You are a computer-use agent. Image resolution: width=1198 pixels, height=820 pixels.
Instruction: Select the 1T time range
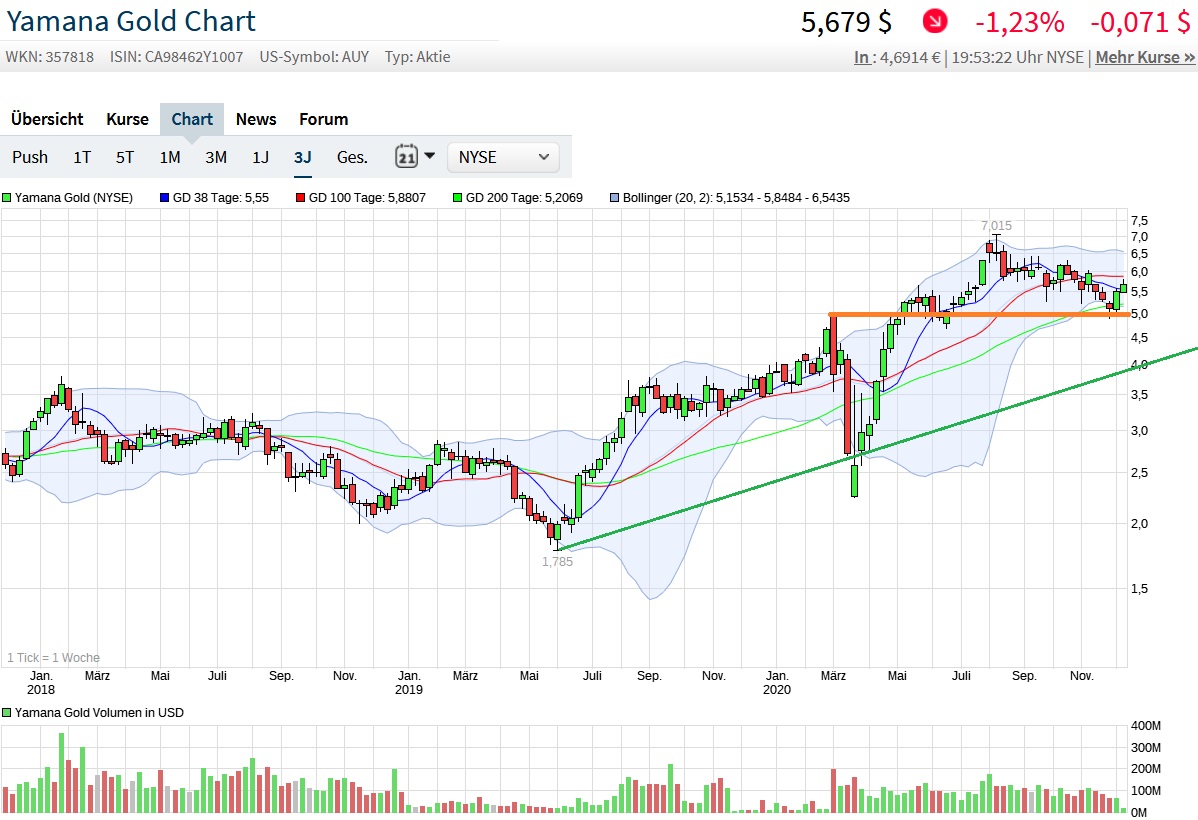(82, 157)
